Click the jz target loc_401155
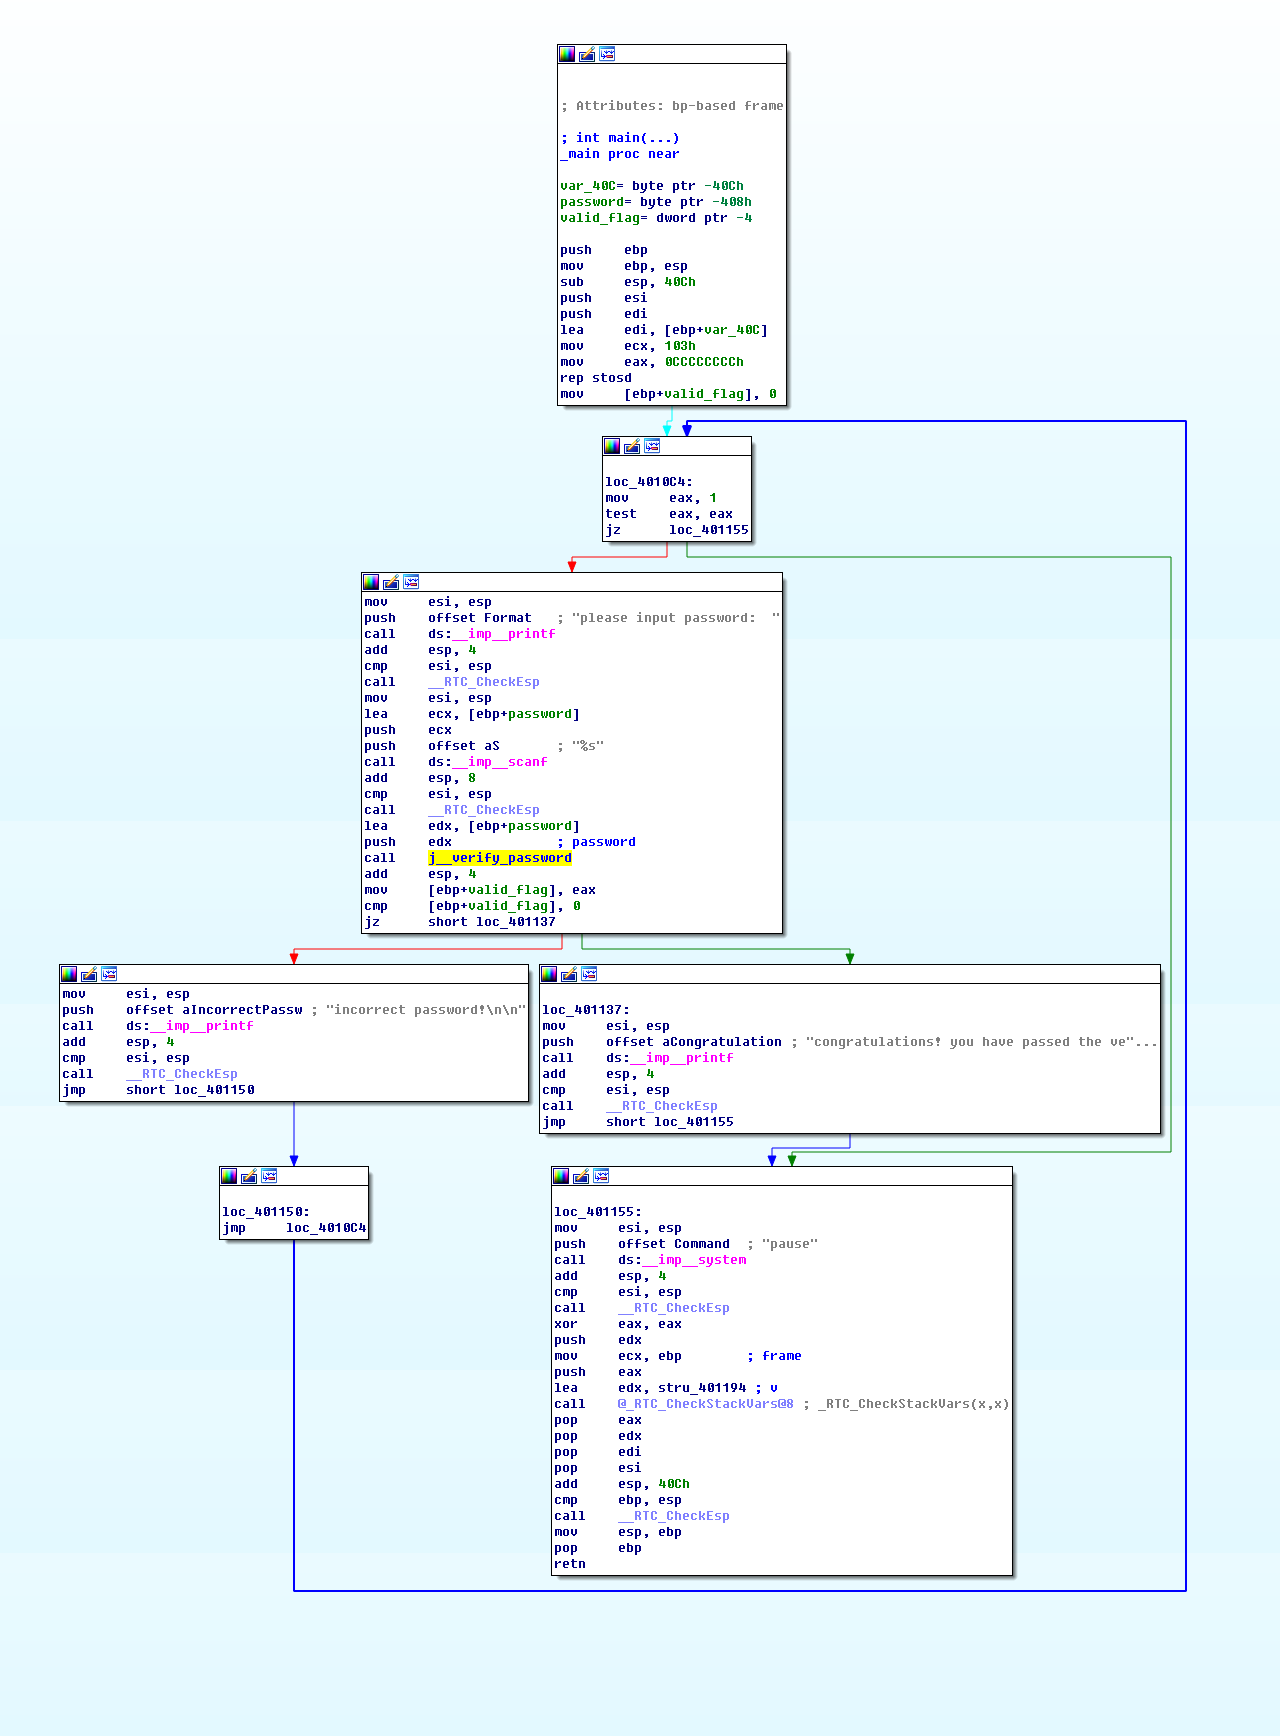 click(x=709, y=530)
